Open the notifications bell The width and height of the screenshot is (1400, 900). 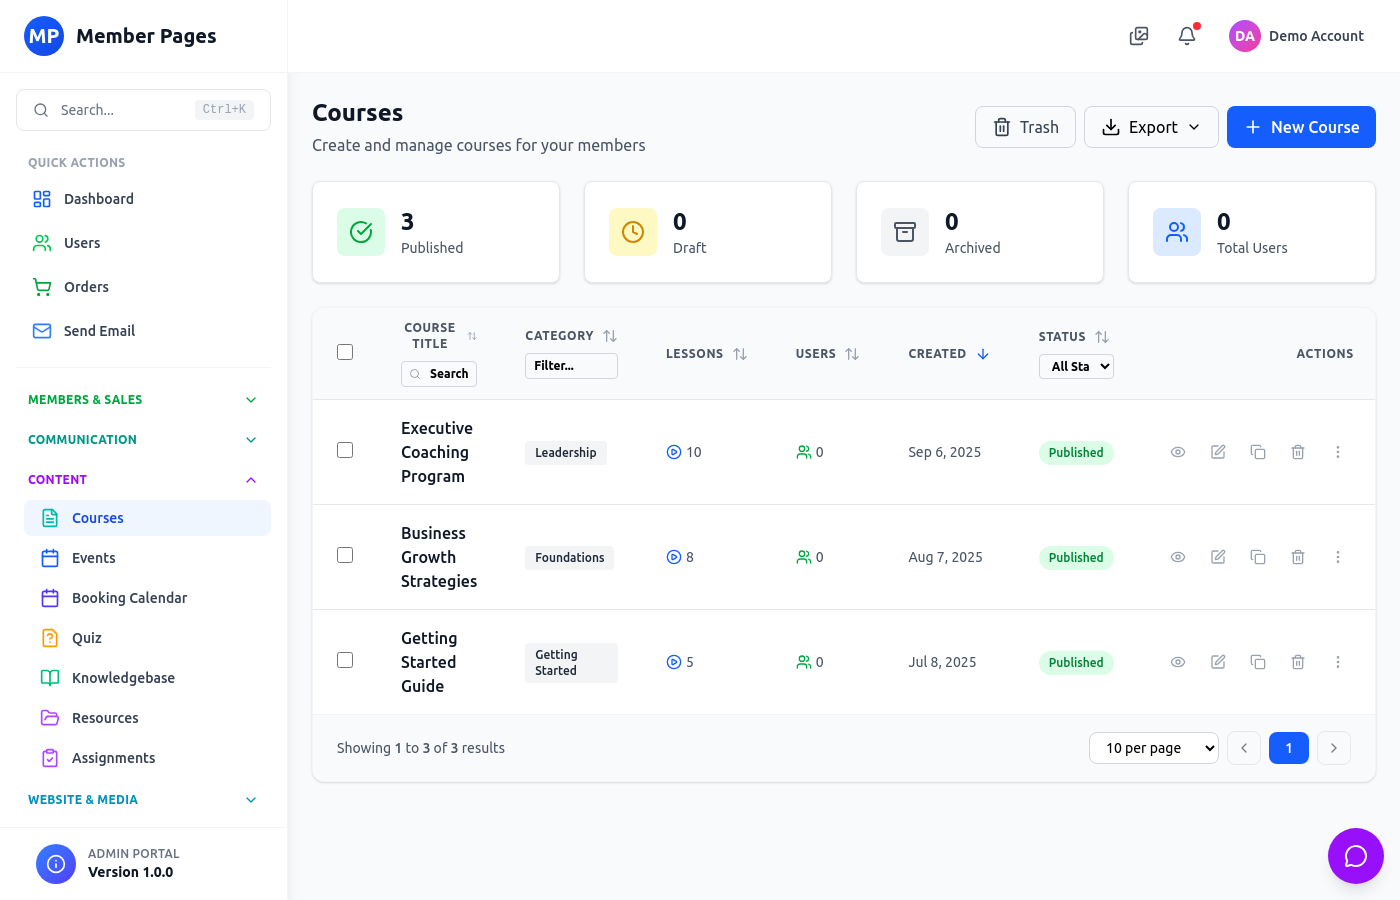pos(1186,35)
